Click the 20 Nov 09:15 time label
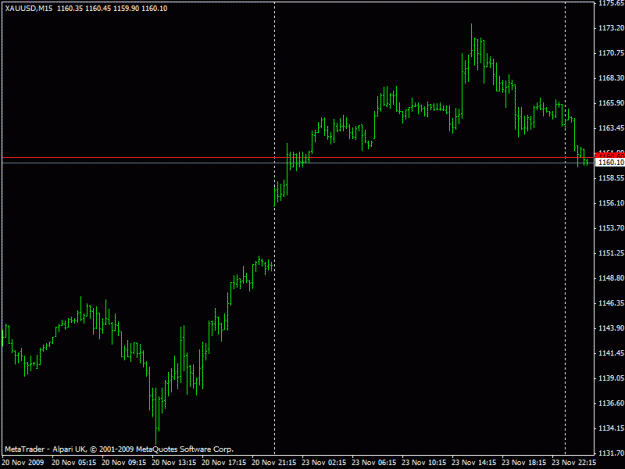Image resolution: width=625 pixels, height=469 pixels. click(x=124, y=463)
